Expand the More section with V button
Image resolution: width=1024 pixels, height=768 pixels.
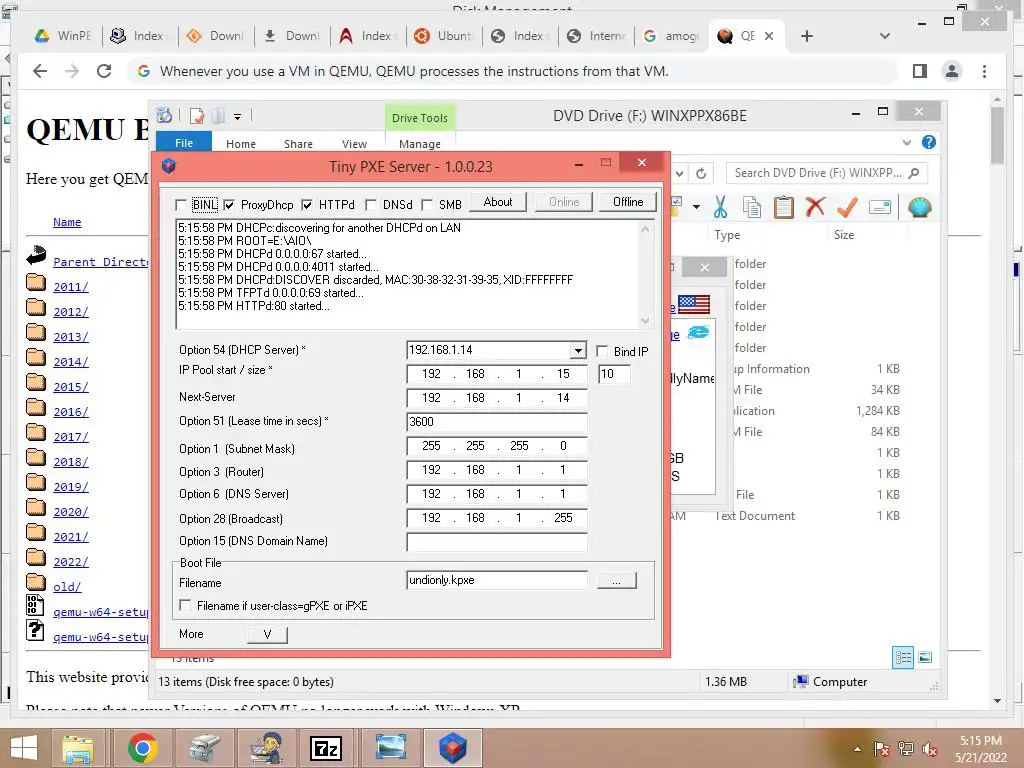pyautogui.click(x=267, y=634)
